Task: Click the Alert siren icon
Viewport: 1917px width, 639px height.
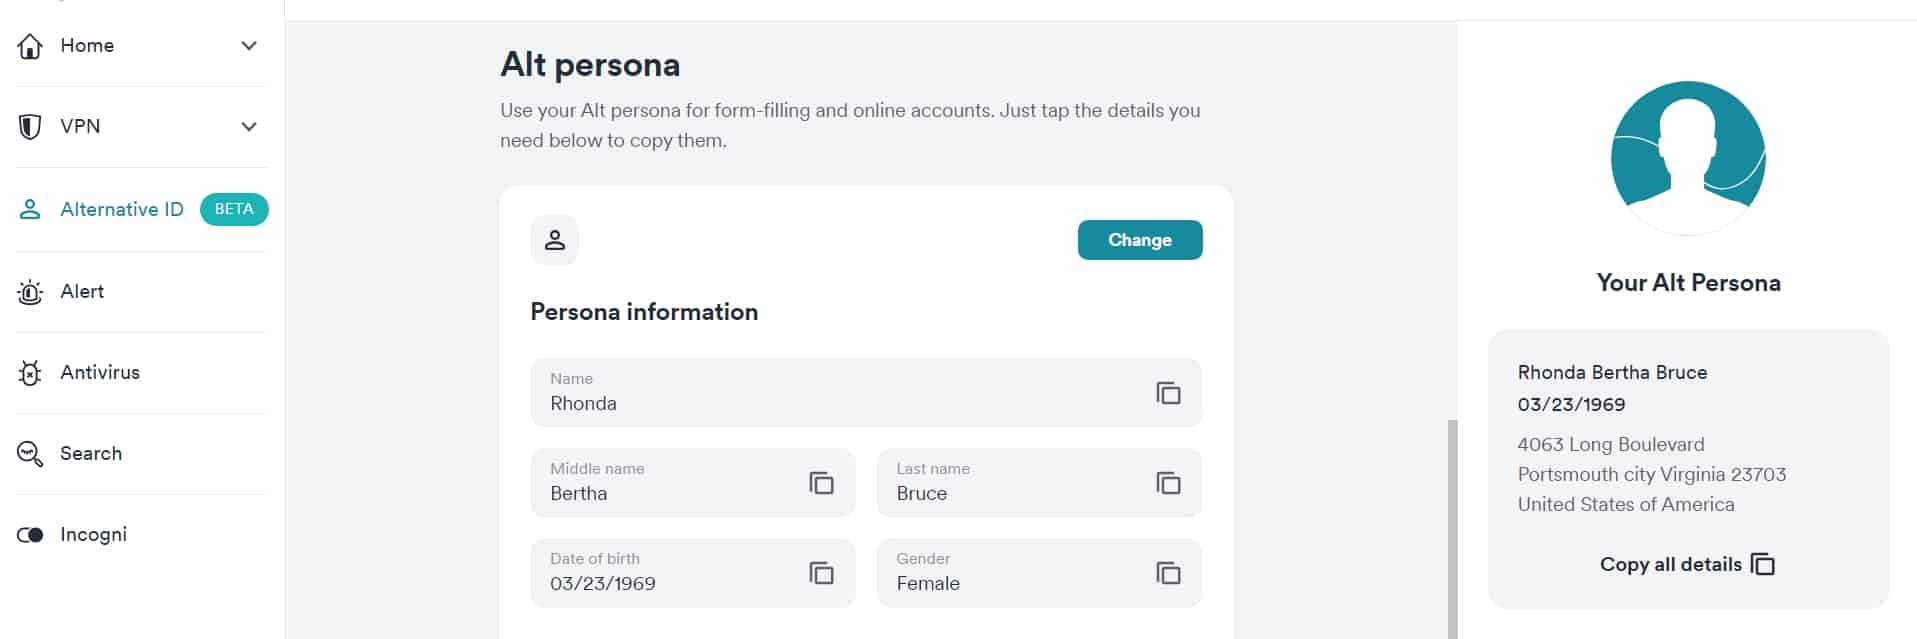Action: 30,292
